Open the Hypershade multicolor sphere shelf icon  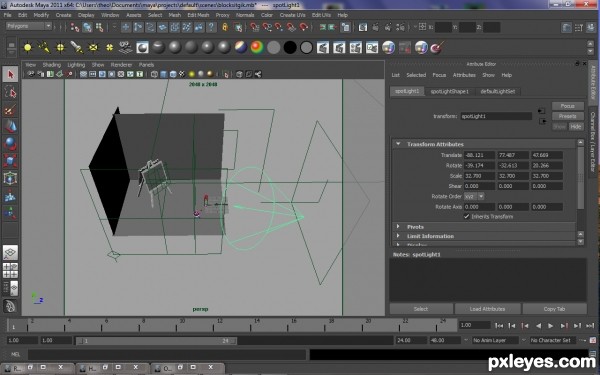tap(388, 47)
